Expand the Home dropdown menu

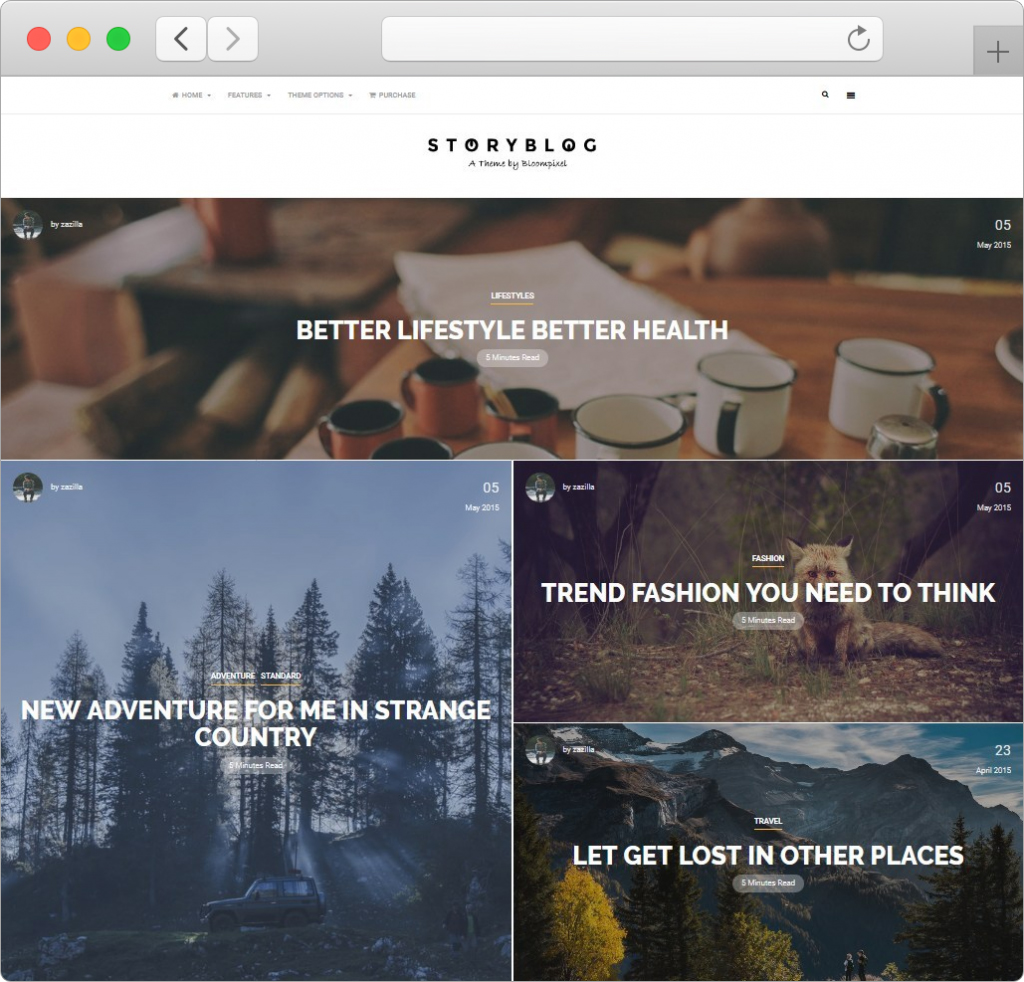coord(191,95)
